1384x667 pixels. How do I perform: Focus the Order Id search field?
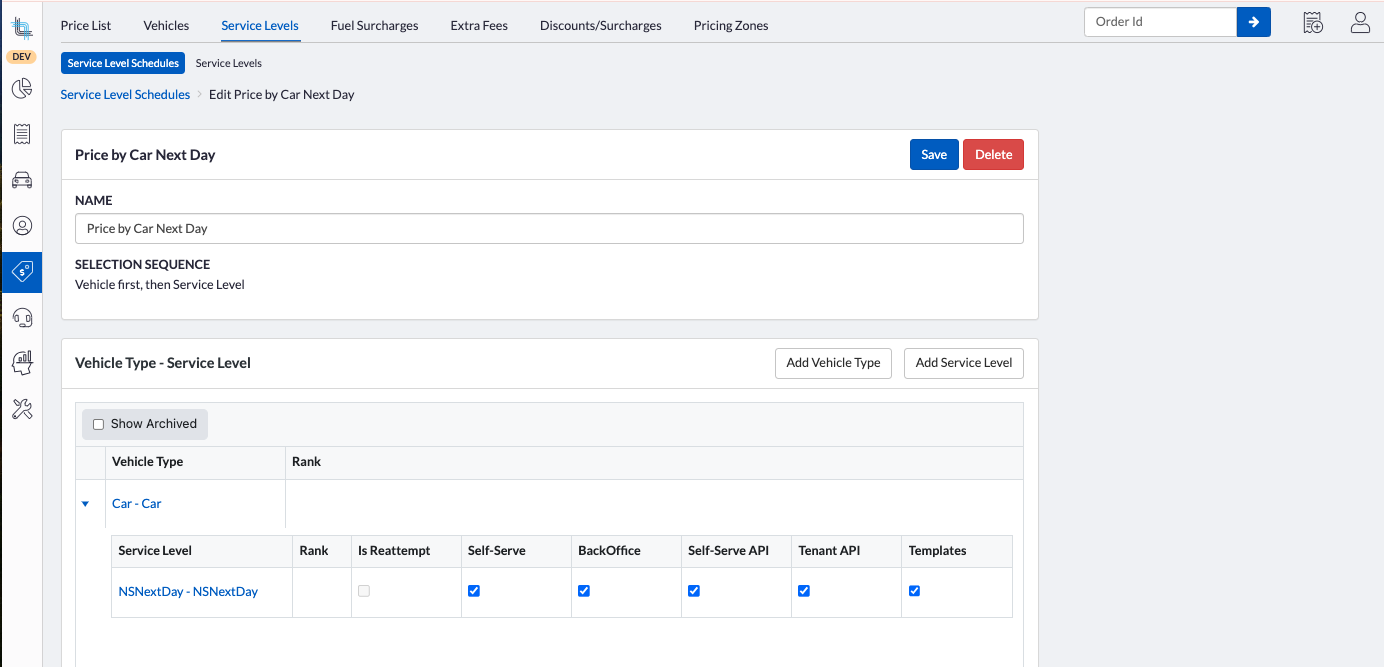[x=1160, y=22]
